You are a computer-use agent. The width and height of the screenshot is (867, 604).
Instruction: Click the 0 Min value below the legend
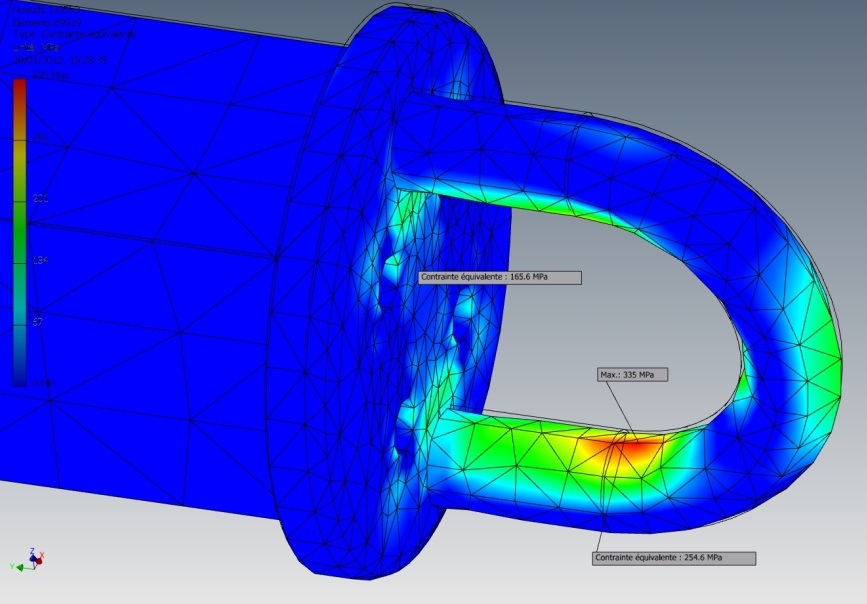pyautogui.click(x=40, y=384)
